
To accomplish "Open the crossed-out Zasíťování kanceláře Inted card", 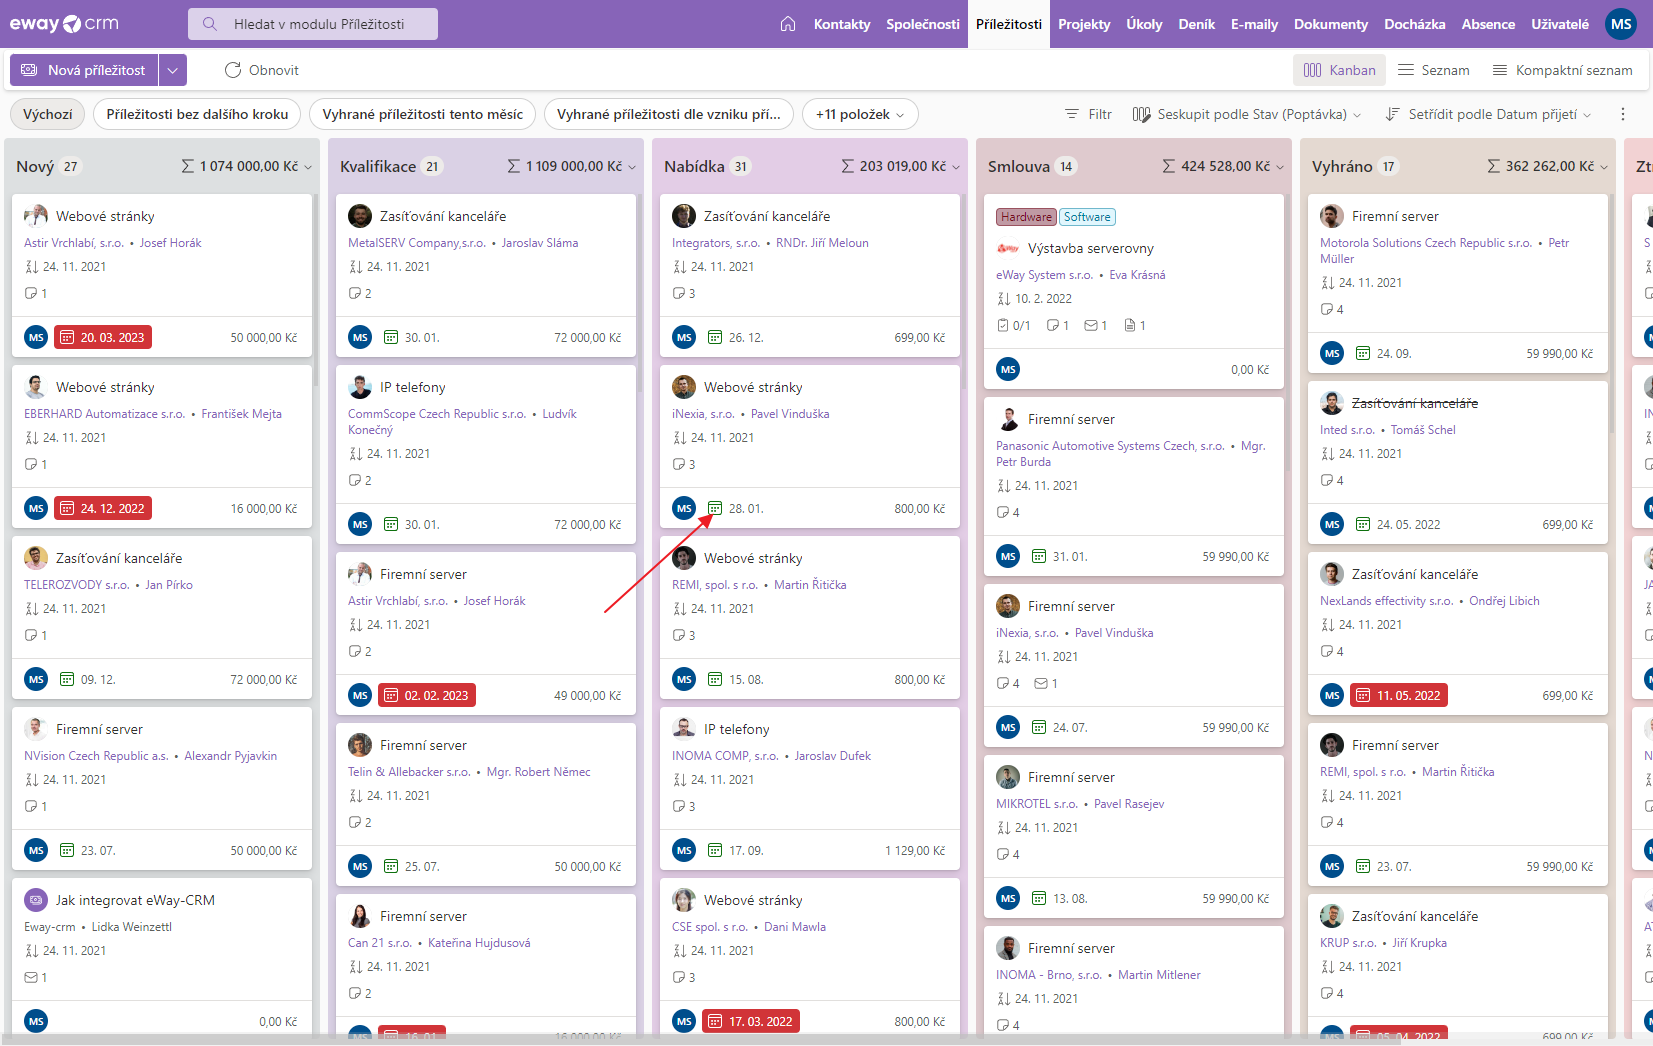I will click(1414, 403).
